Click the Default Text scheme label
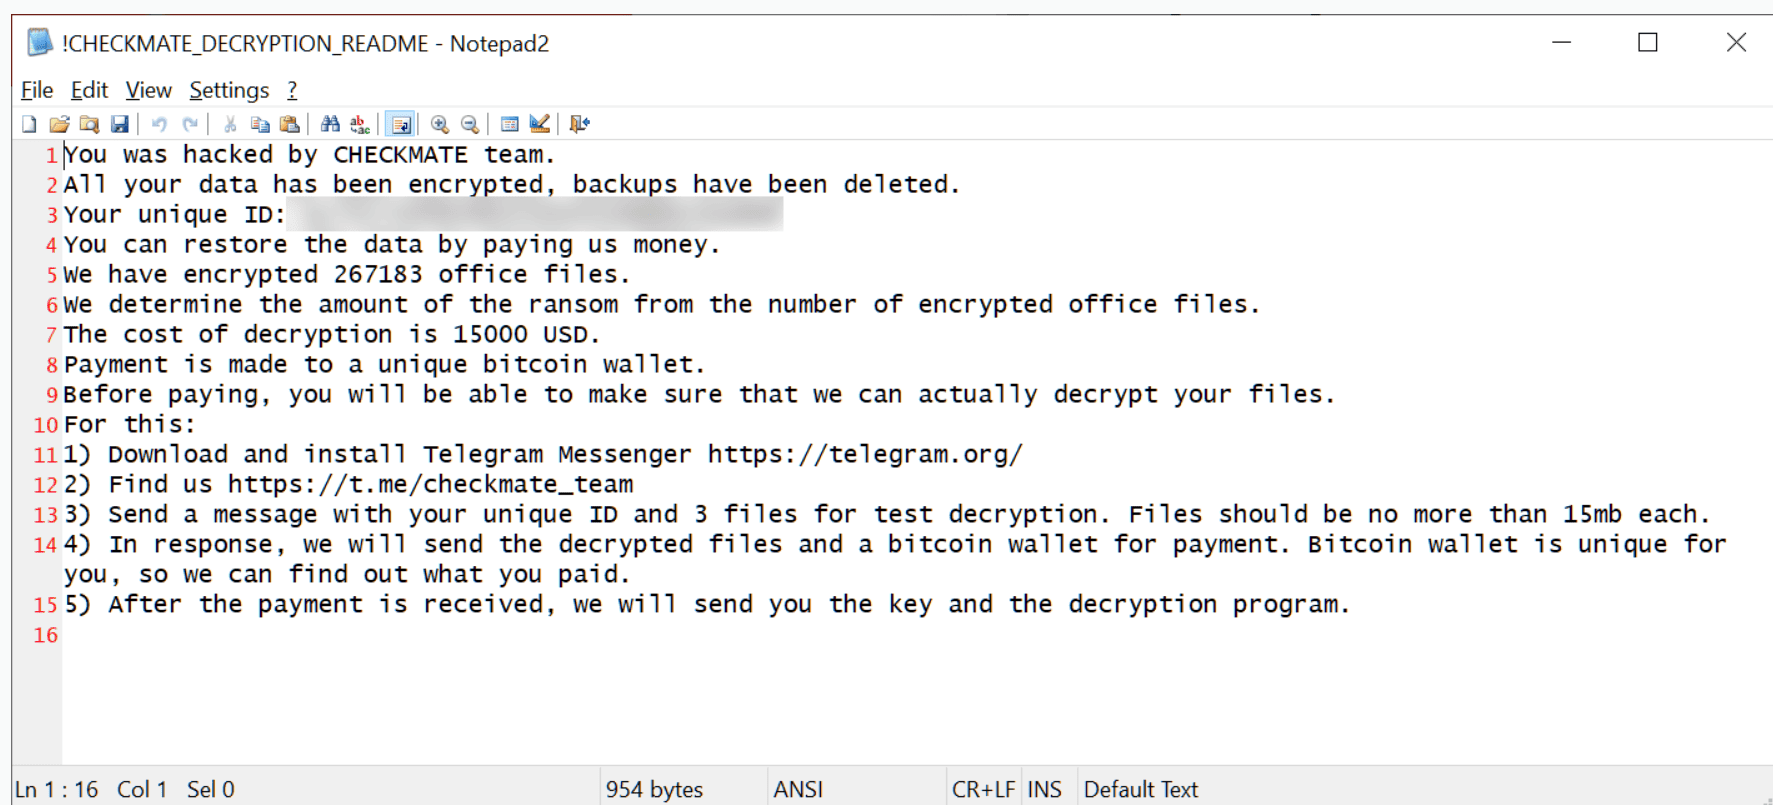Image resolution: width=1773 pixels, height=805 pixels. (1141, 789)
